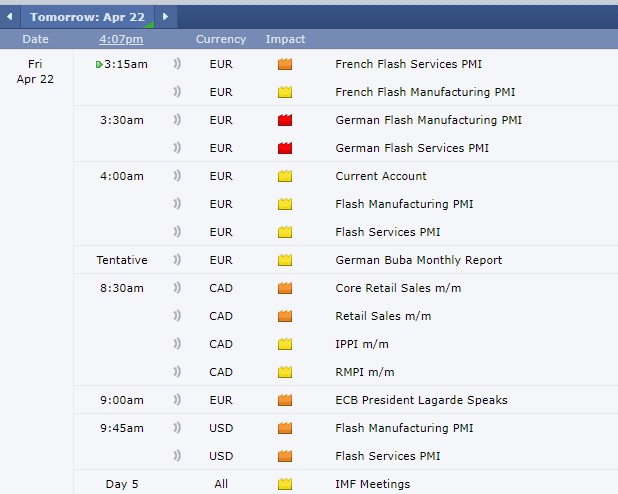
Task: Select the 9:00am time cell
Action: click(122, 400)
